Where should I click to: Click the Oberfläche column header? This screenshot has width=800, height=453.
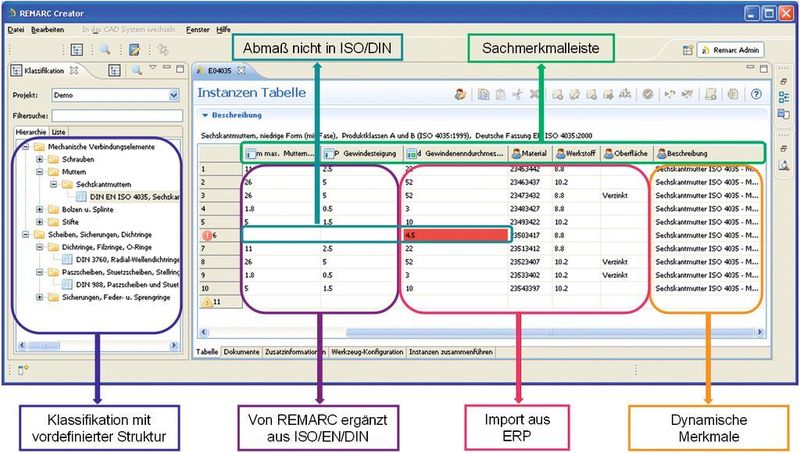tap(627, 153)
